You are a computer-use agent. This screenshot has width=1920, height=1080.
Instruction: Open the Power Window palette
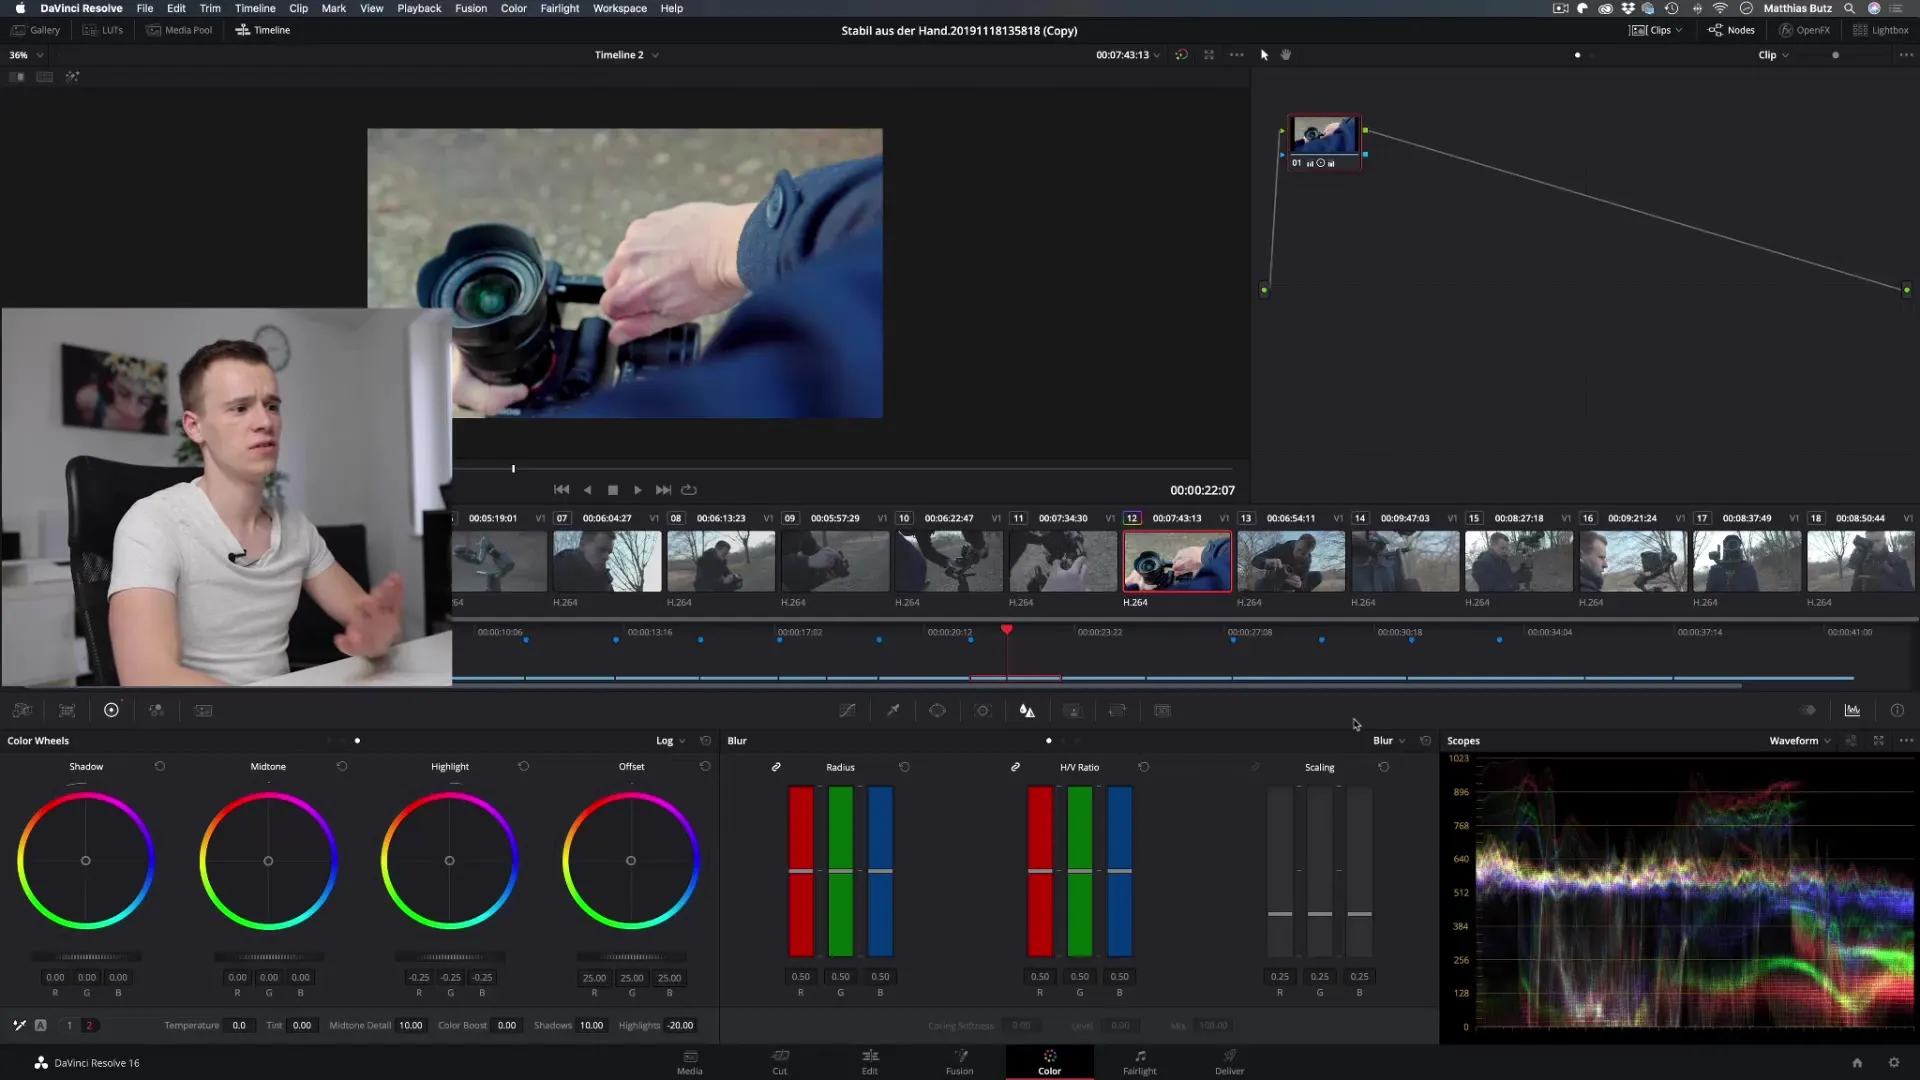937,710
